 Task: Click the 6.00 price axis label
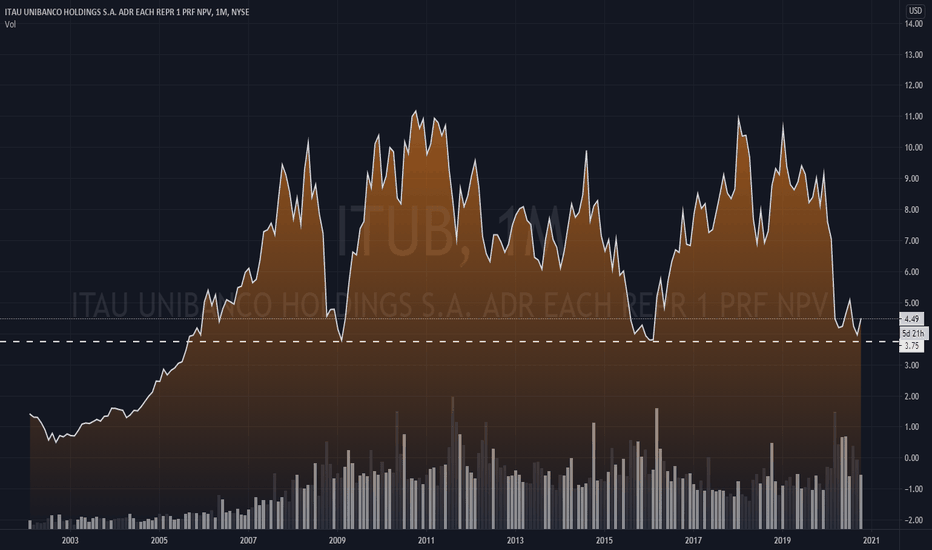914,272
